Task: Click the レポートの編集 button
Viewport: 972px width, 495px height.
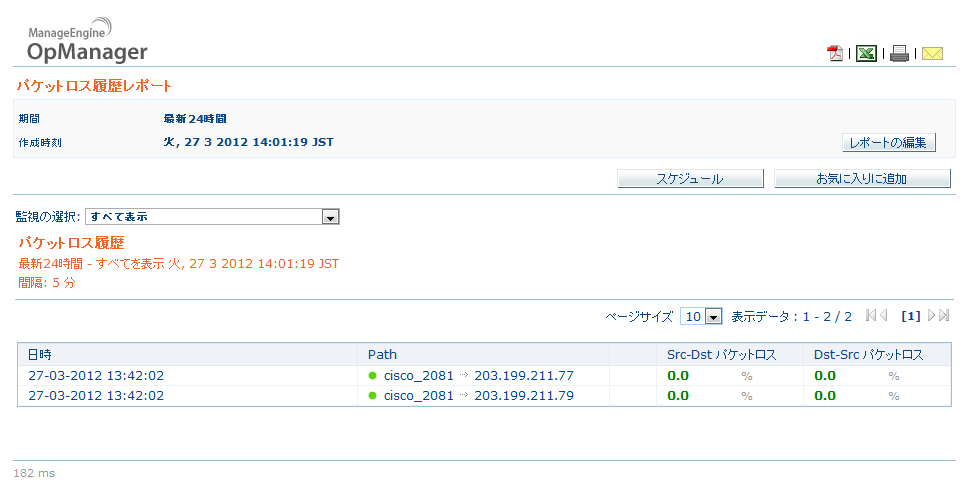Action: (888, 142)
